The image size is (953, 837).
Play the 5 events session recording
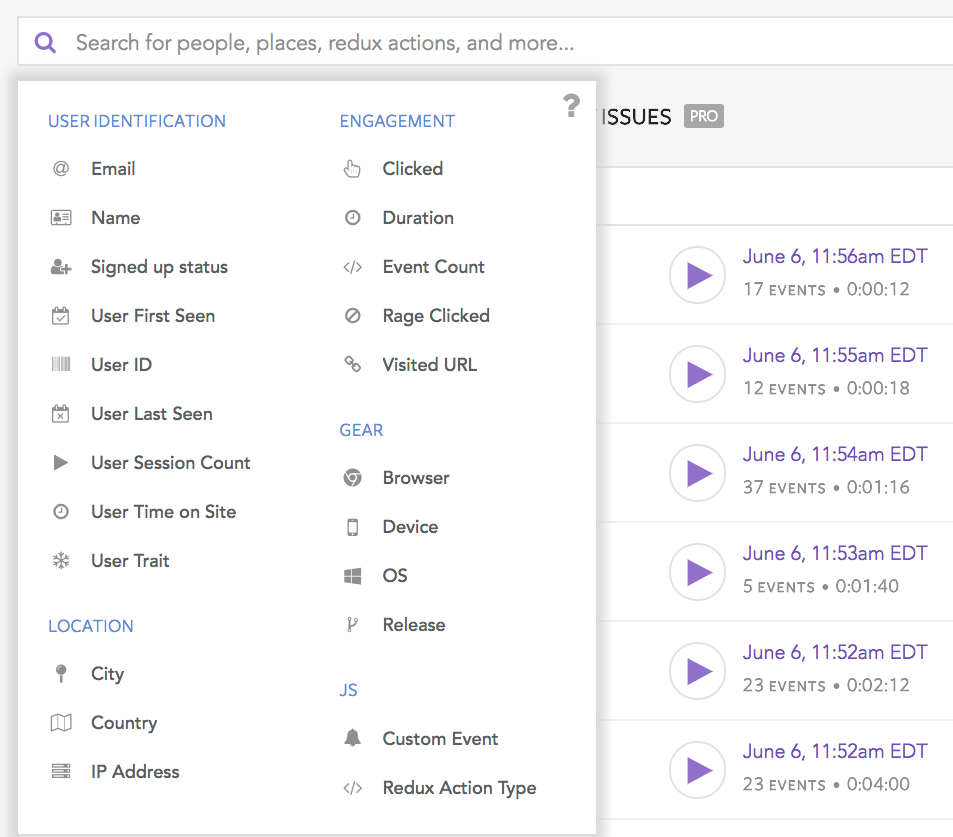697,572
